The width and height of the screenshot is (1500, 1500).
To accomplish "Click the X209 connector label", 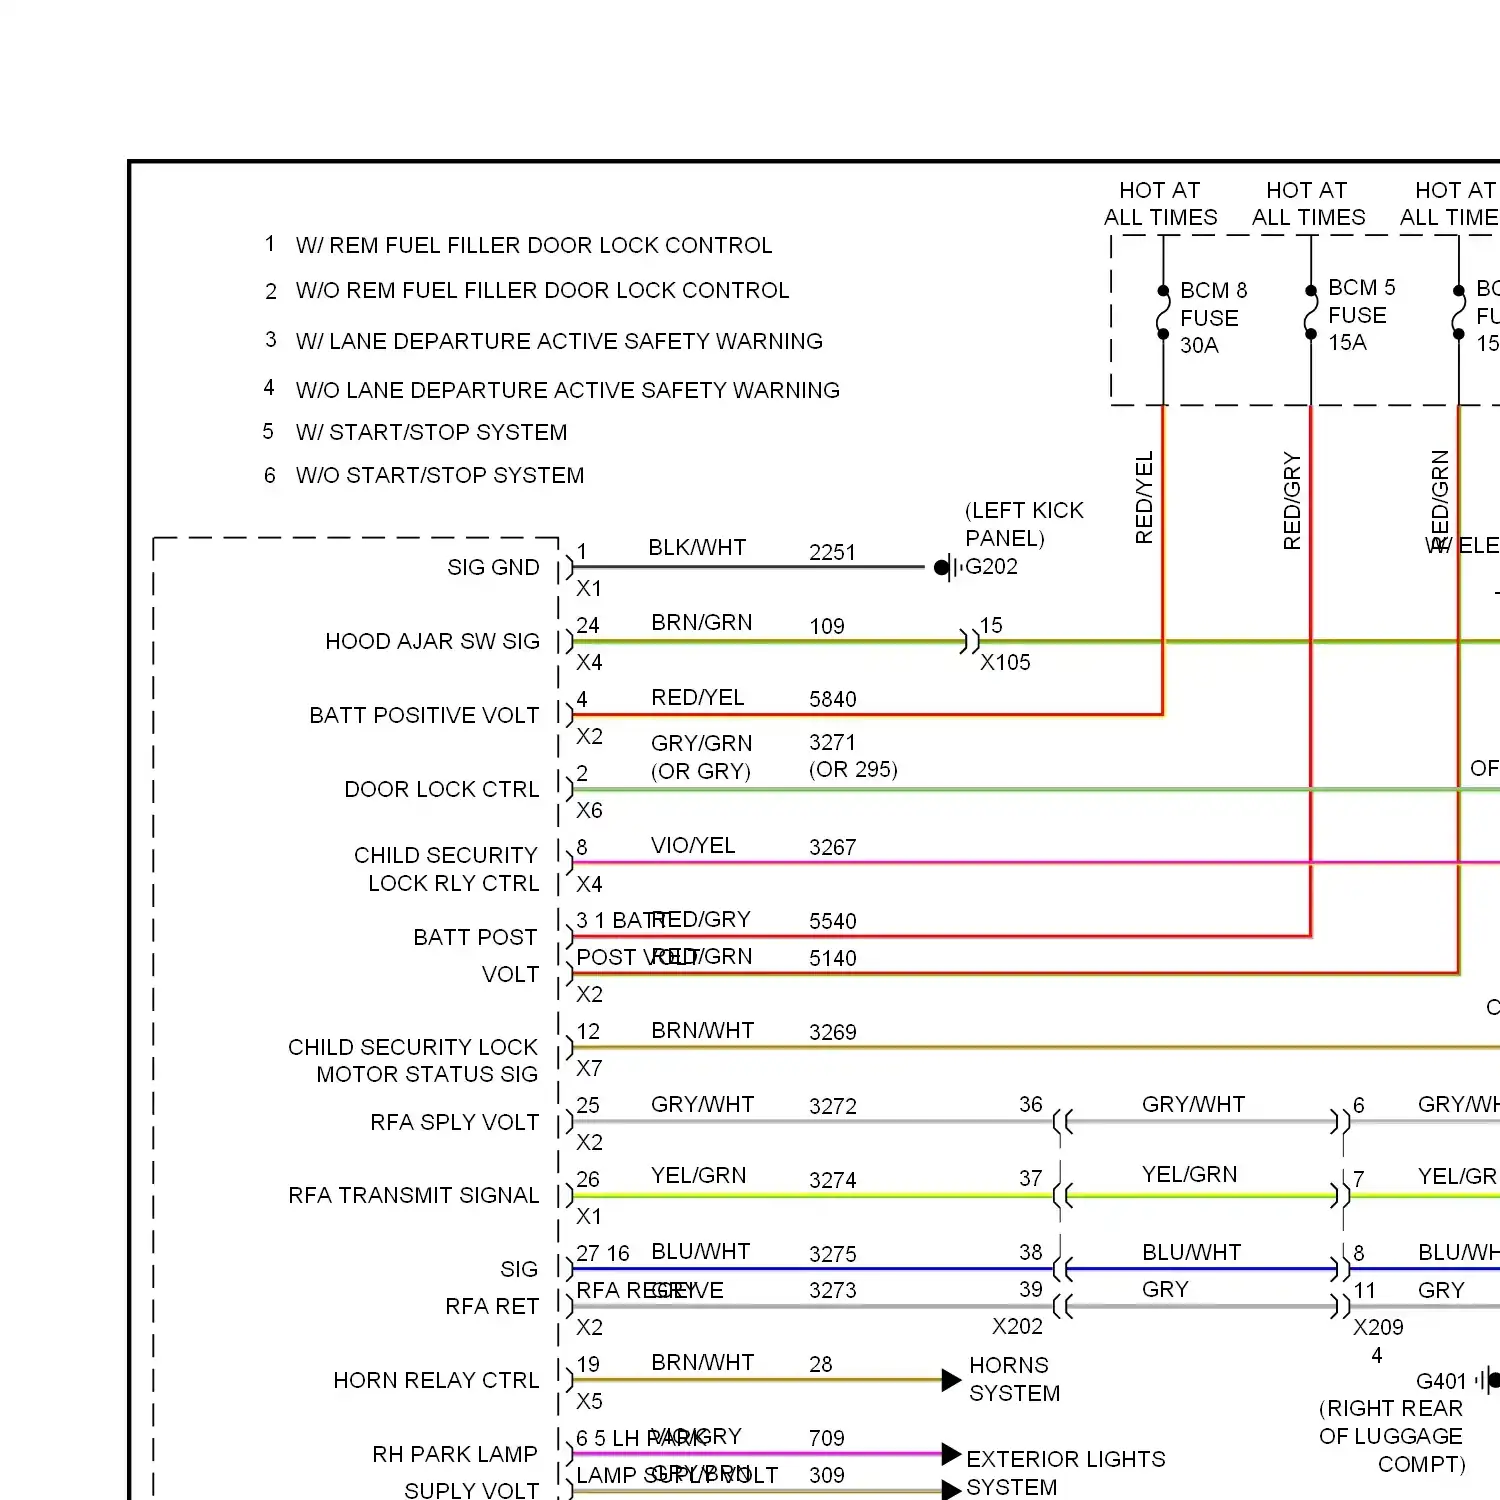I will [x=1378, y=1327].
